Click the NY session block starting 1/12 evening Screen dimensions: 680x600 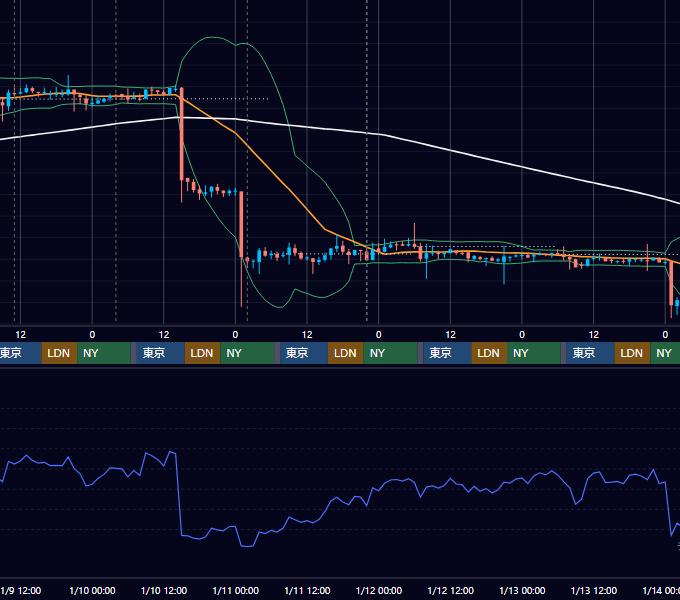tap(534, 353)
